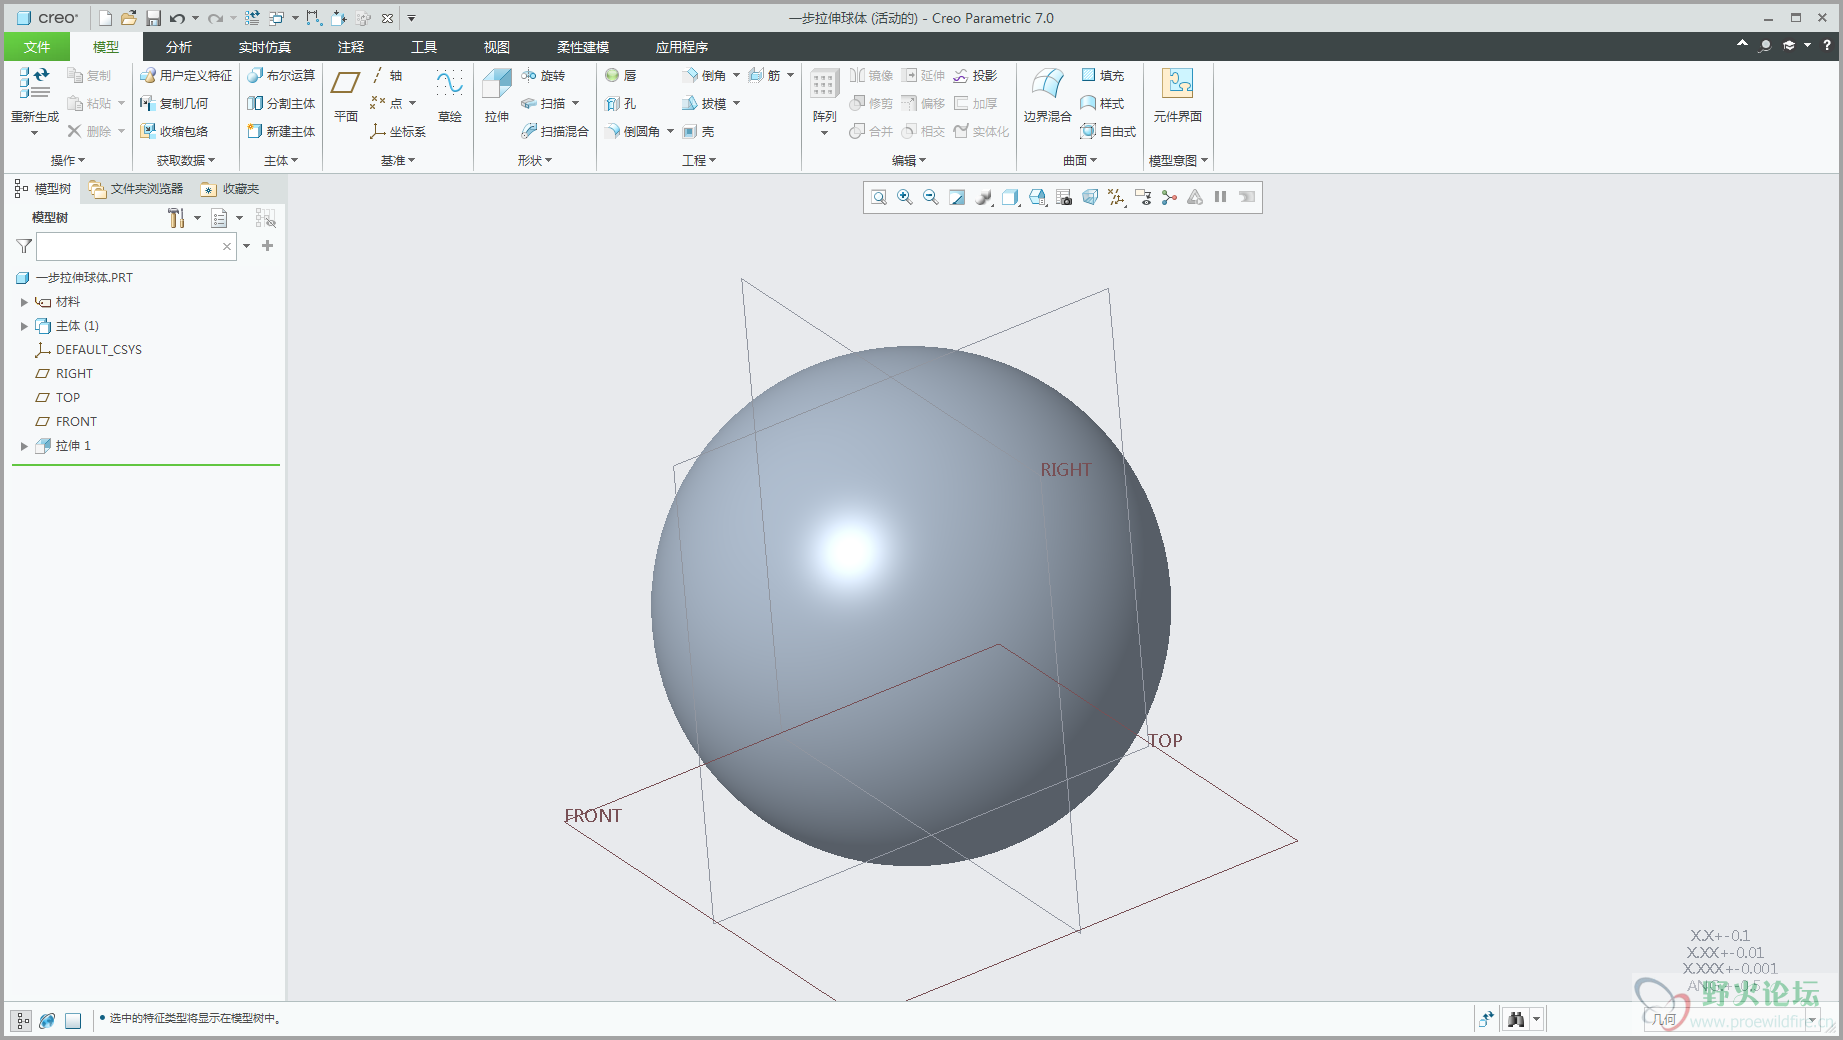Click the 倒圆角 button
The width and height of the screenshot is (1843, 1040).
pyautogui.click(x=632, y=131)
